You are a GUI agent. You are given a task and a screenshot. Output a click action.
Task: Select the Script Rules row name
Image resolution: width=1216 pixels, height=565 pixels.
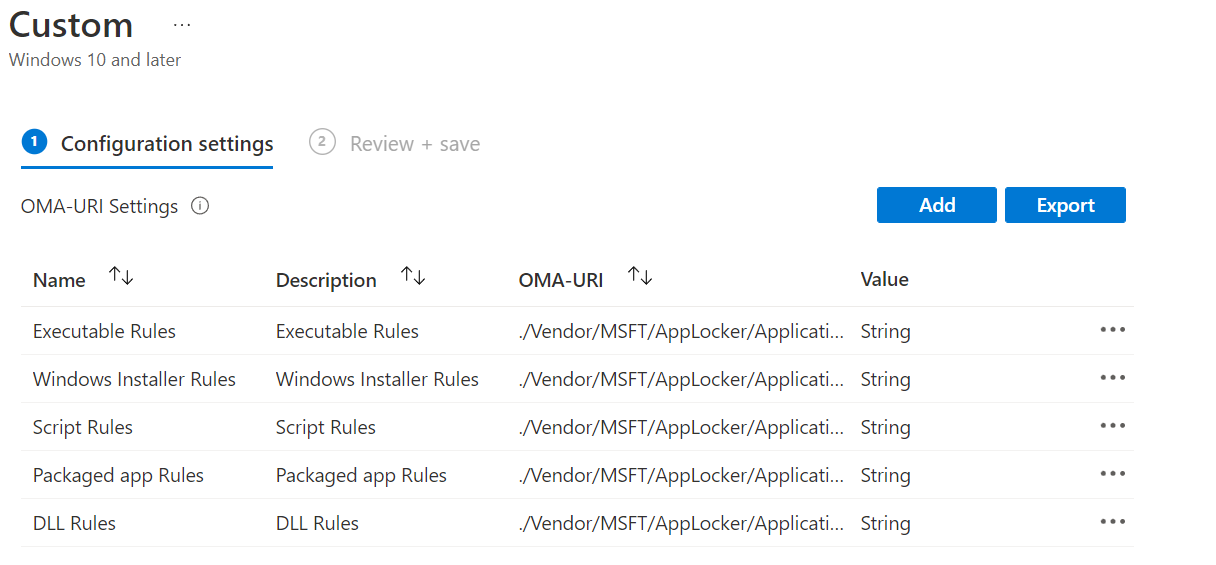tap(83, 428)
